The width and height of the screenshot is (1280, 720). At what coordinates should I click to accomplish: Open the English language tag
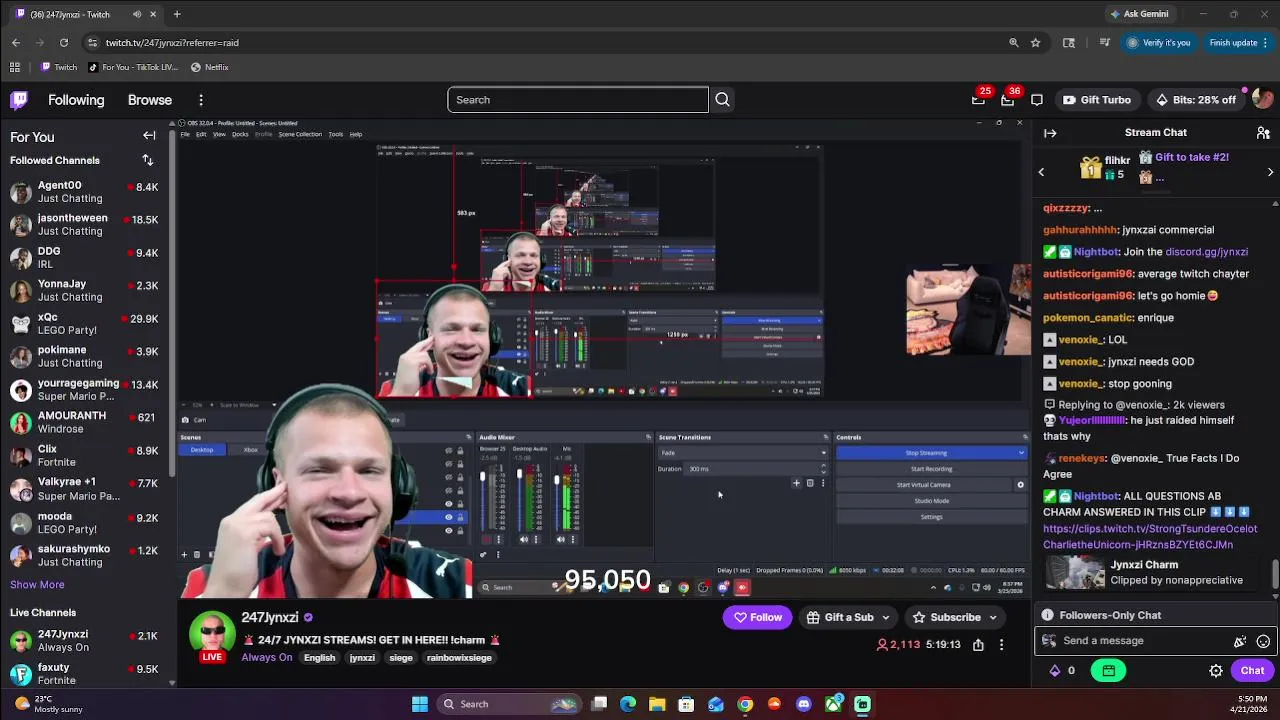point(319,658)
